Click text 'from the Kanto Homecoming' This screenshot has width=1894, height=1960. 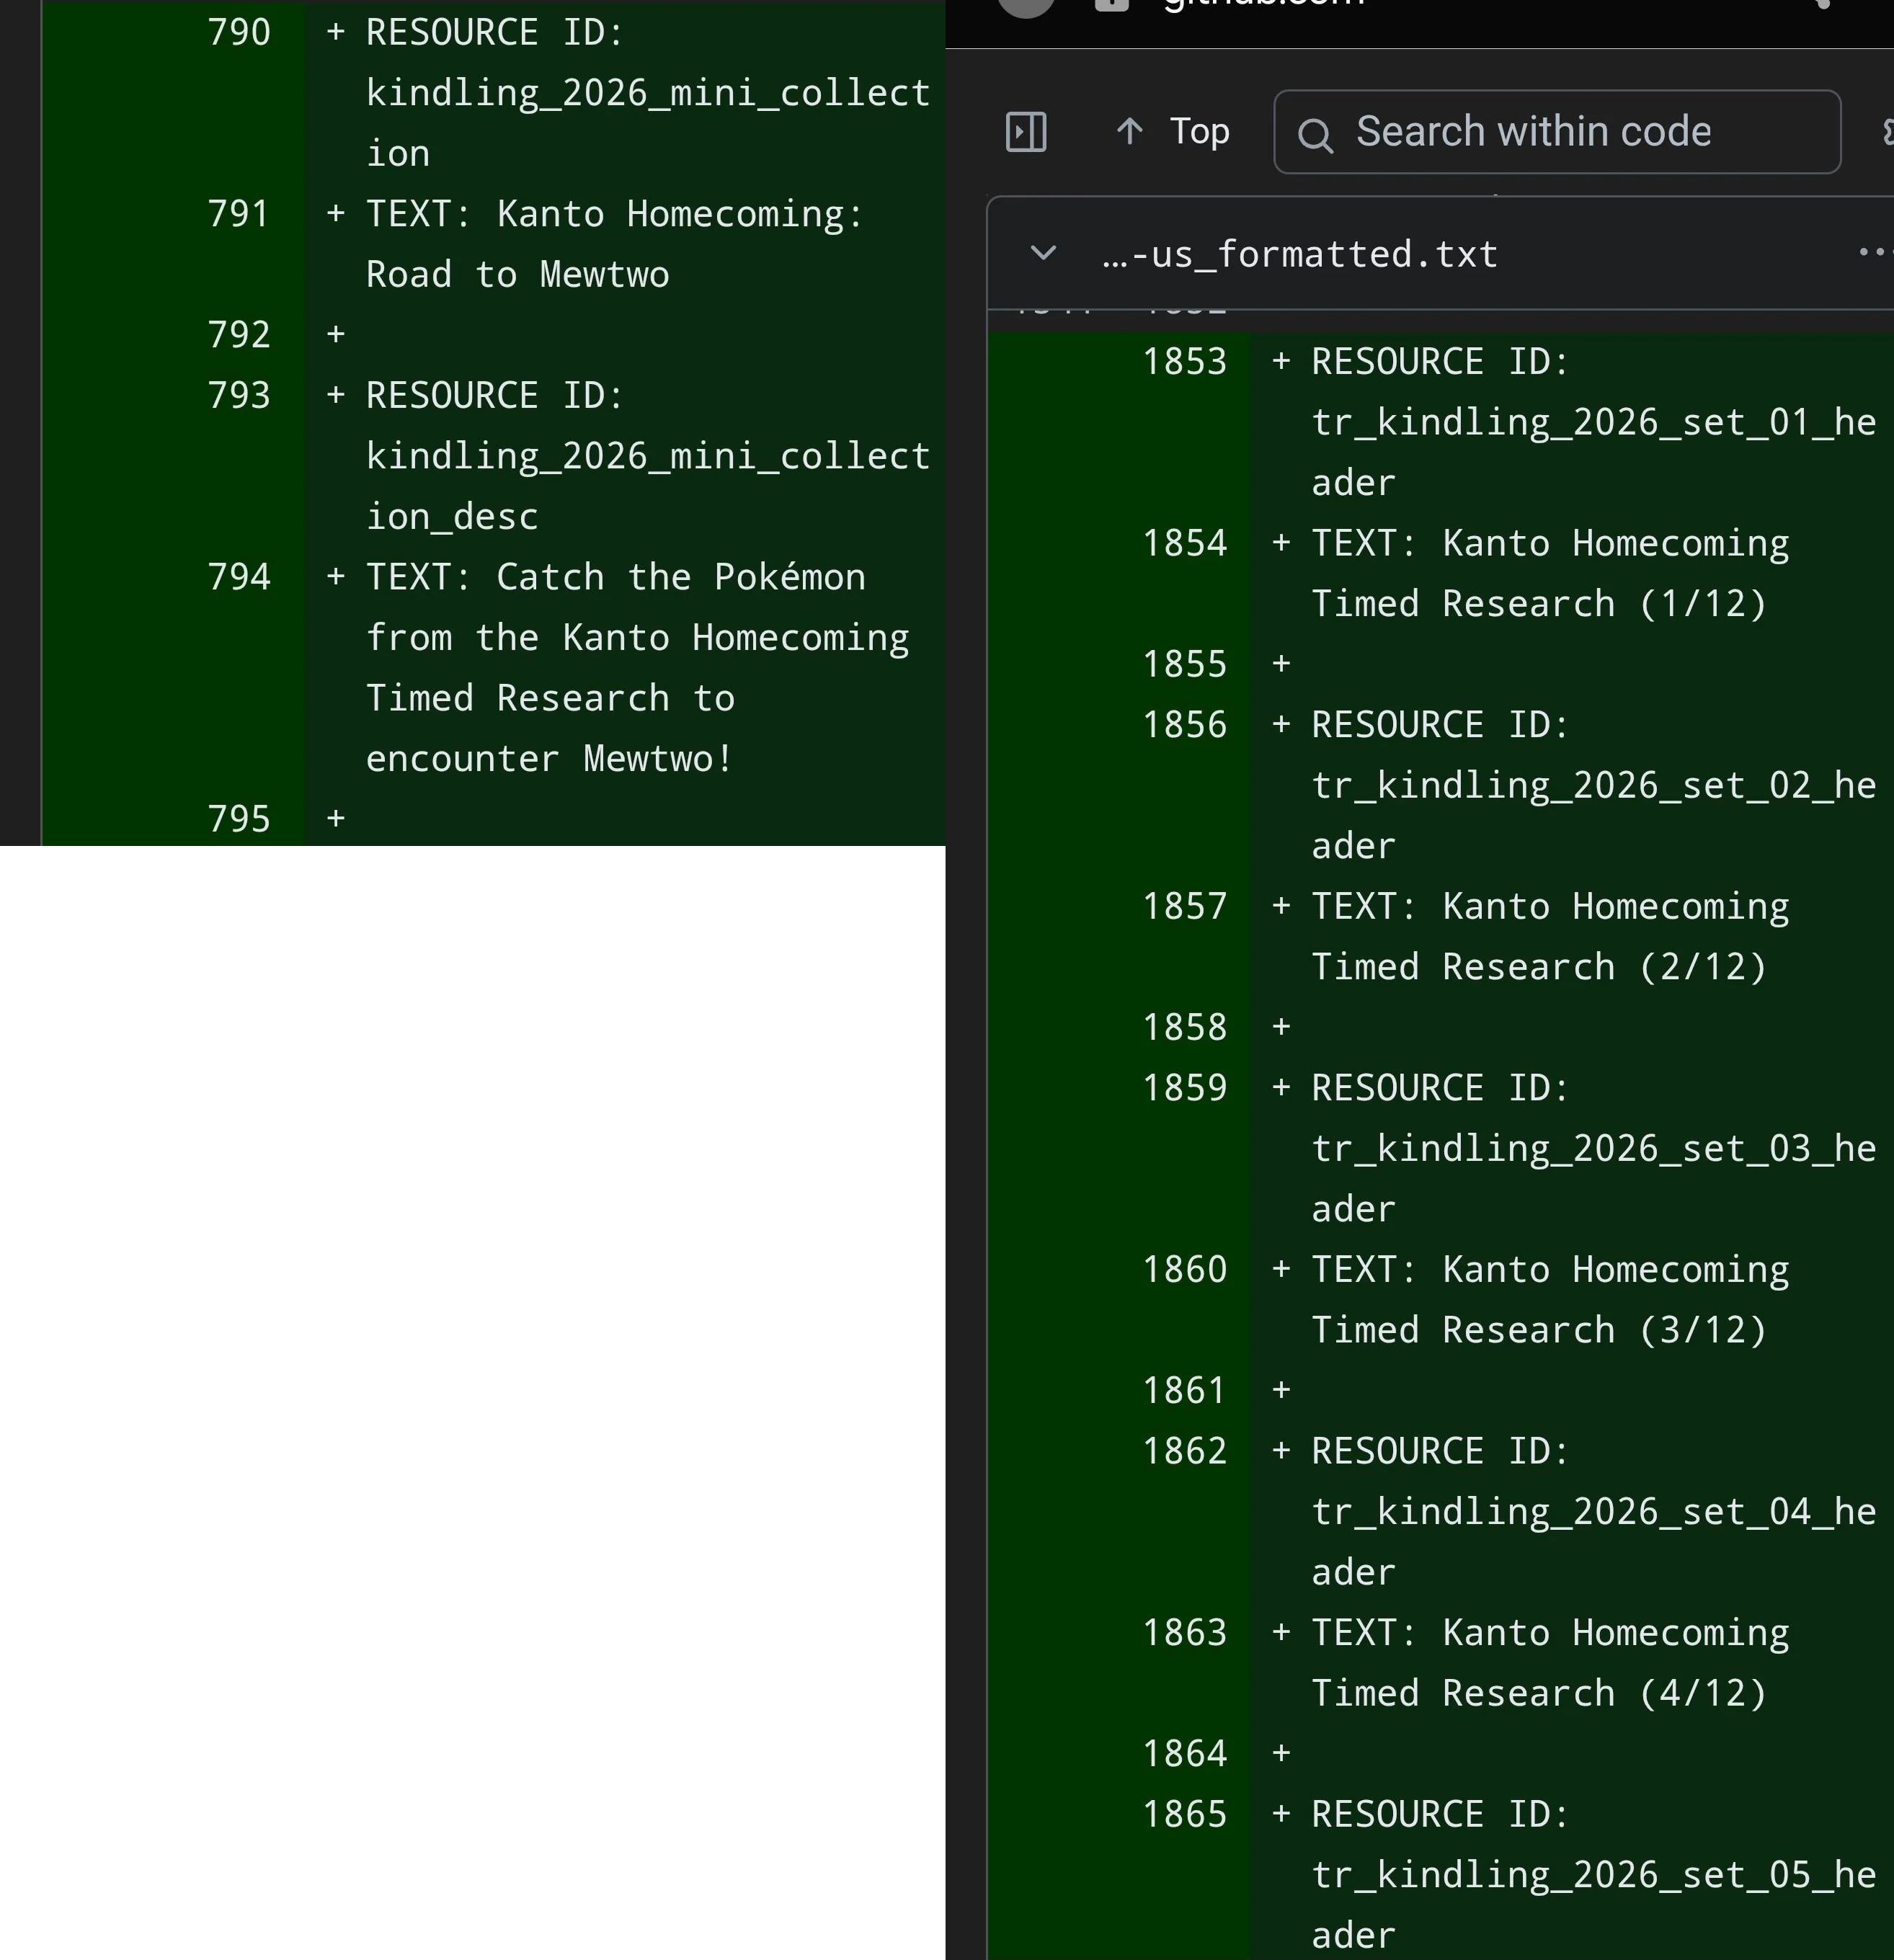637,638
